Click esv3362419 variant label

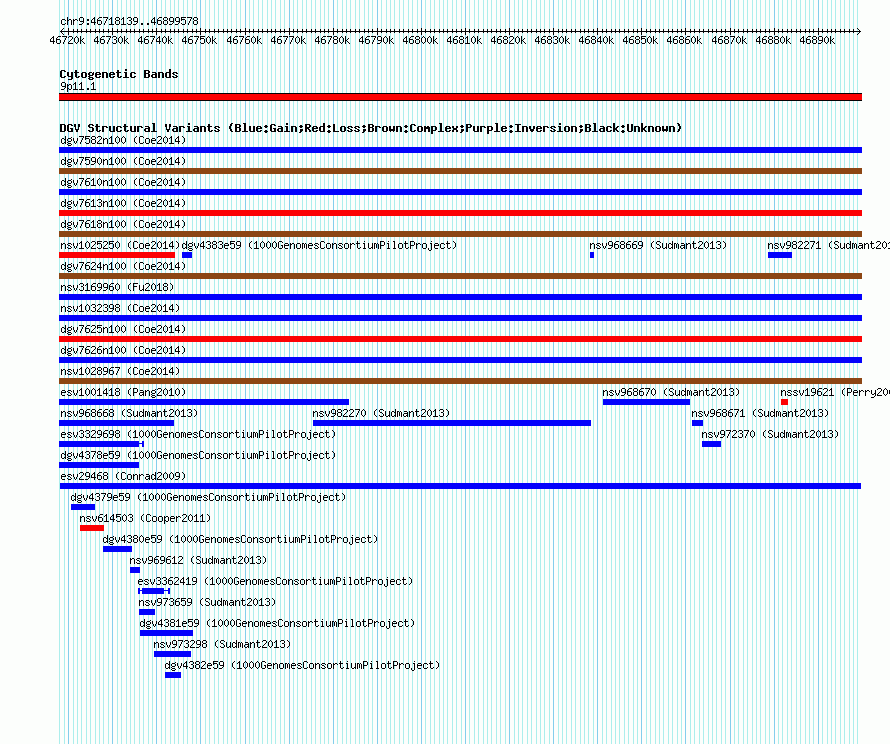[x=275, y=581]
